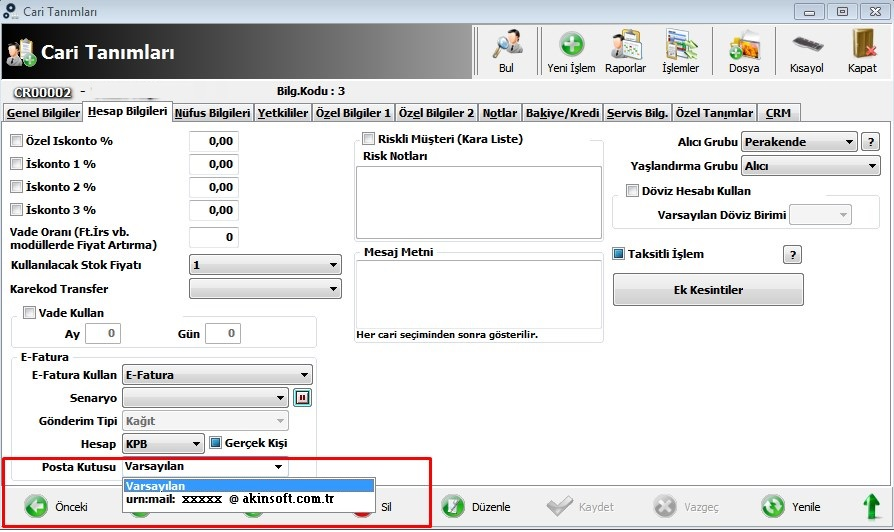Enable İskonto 1 % checkbox
The height and width of the screenshot is (532, 894).
coord(17,164)
